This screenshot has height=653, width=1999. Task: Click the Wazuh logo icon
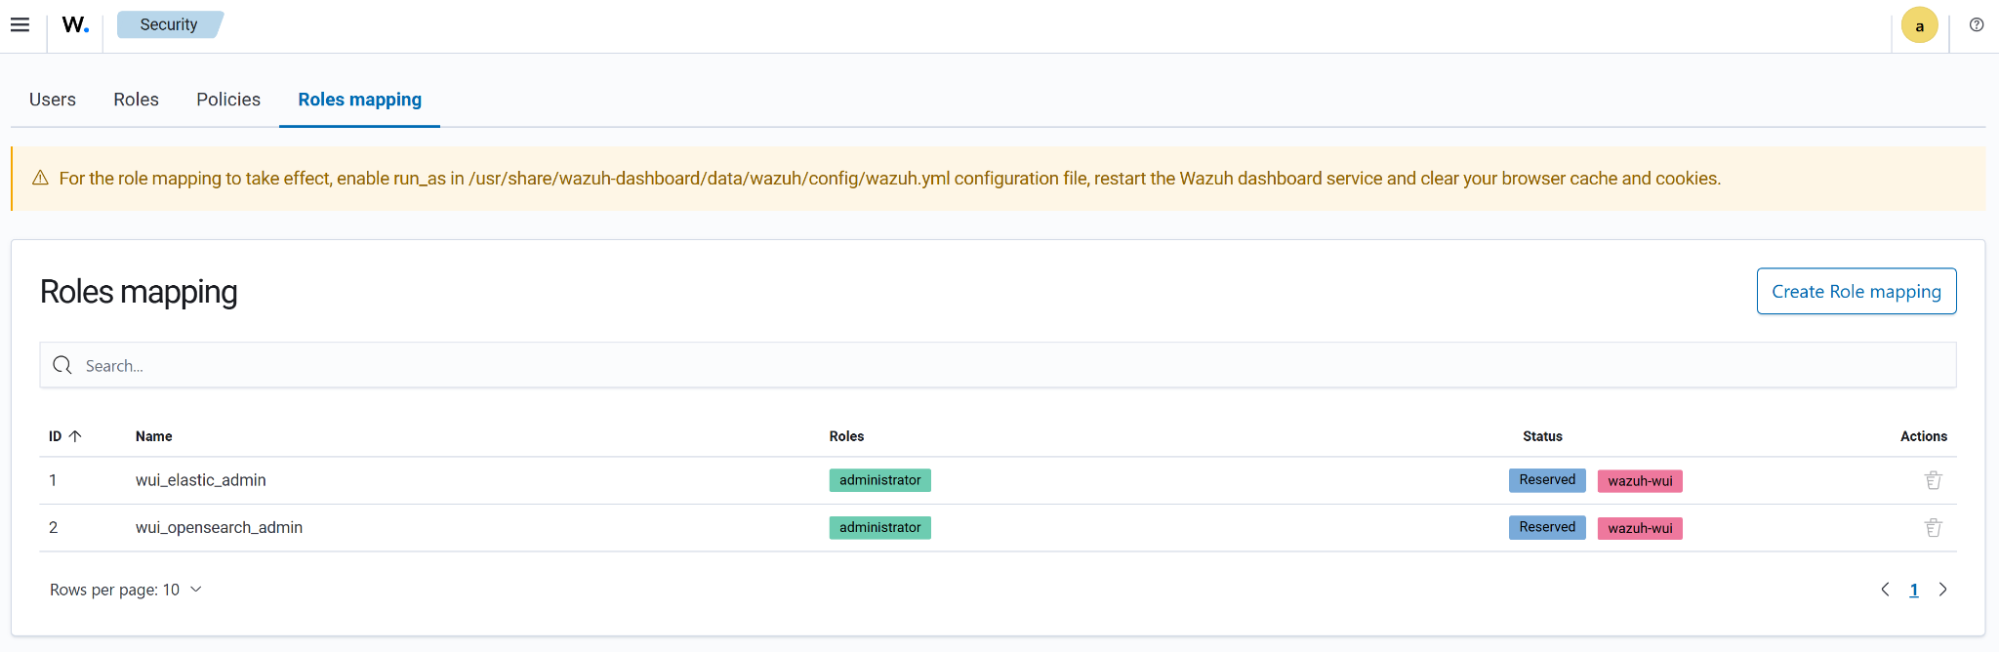(x=75, y=25)
